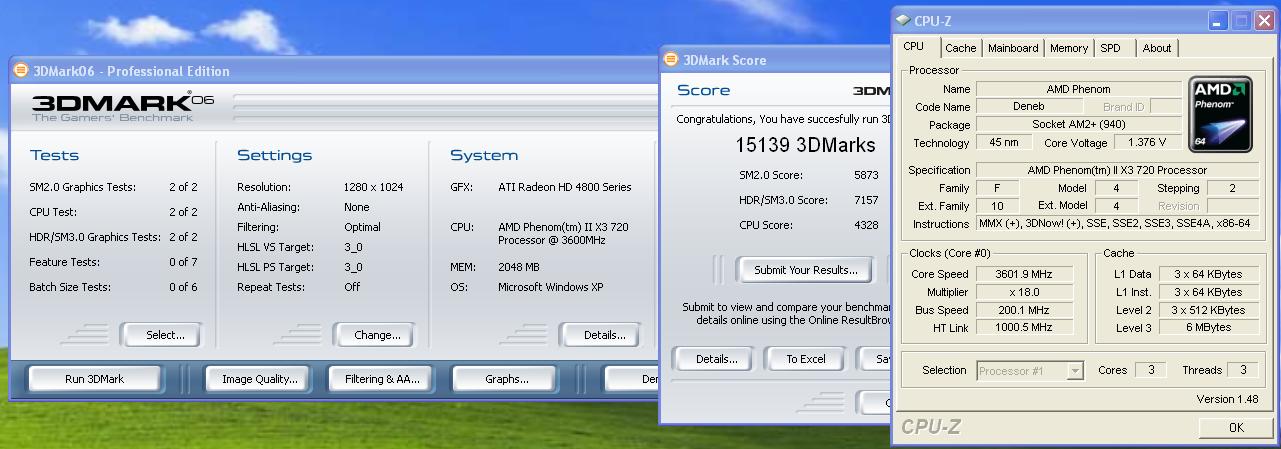Click the Package field Socket AM2+ (940)
The image size is (1281, 449).
[1078, 125]
